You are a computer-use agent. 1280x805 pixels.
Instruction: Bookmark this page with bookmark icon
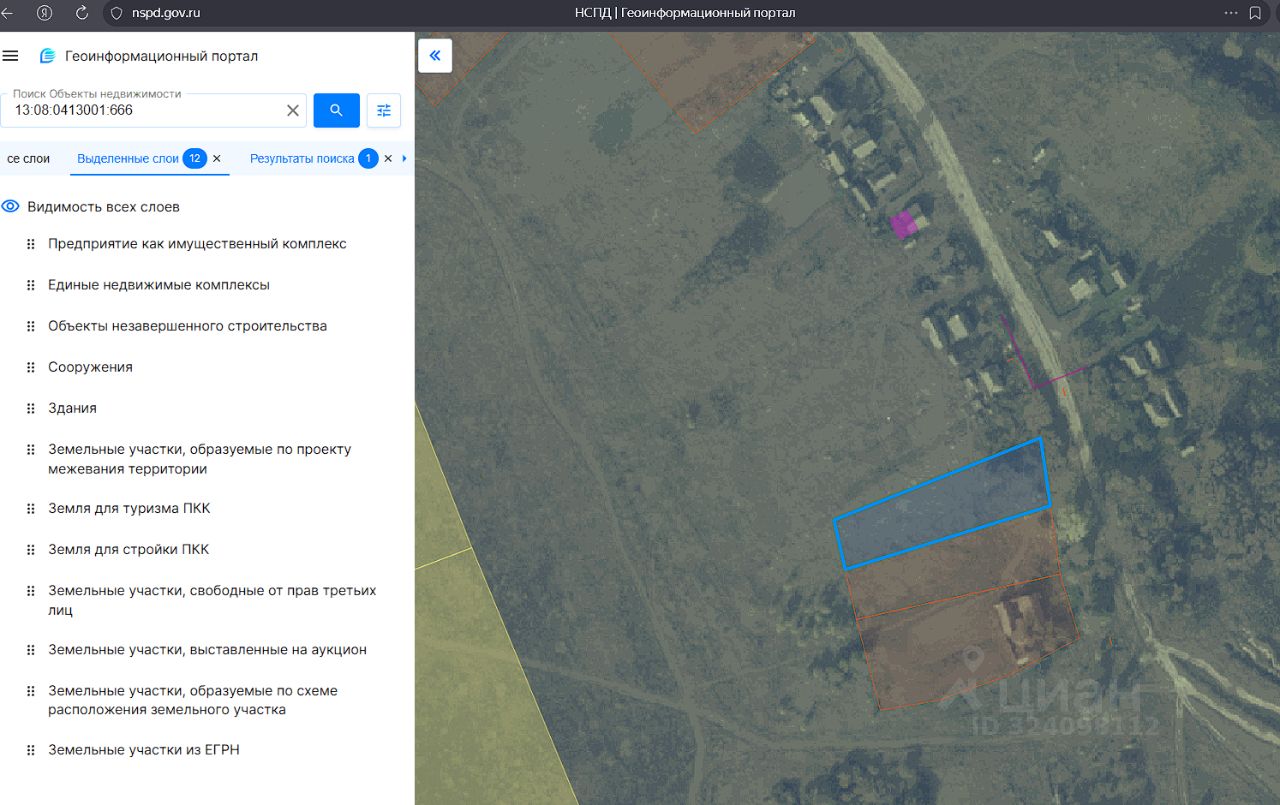click(x=1256, y=13)
